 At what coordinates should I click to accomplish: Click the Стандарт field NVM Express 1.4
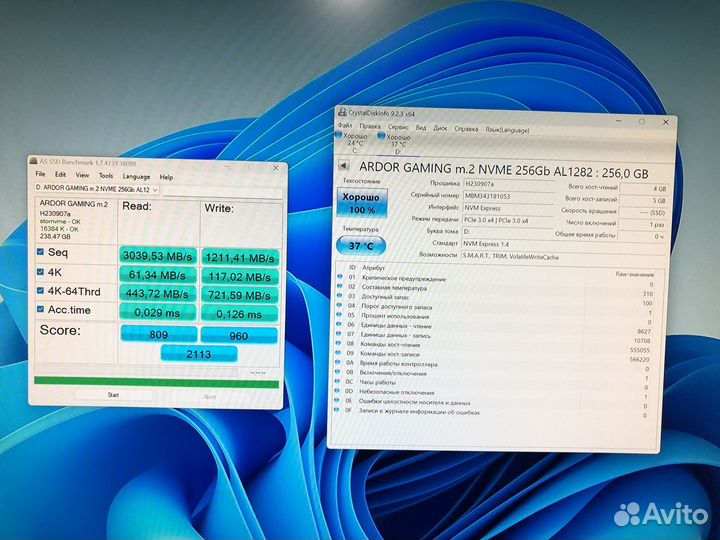click(564, 245)
